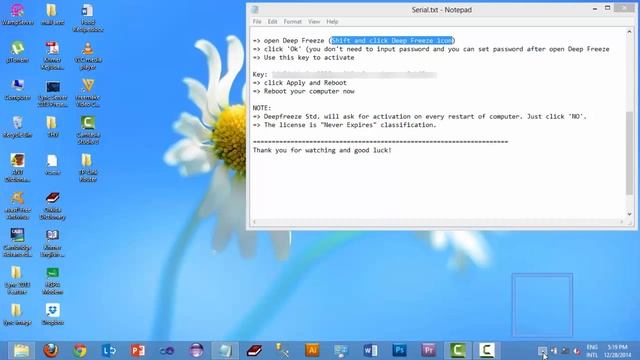
Task: Open Visual Studio from the taskbar
Action: pyautogui.click(x=167, y=351)
